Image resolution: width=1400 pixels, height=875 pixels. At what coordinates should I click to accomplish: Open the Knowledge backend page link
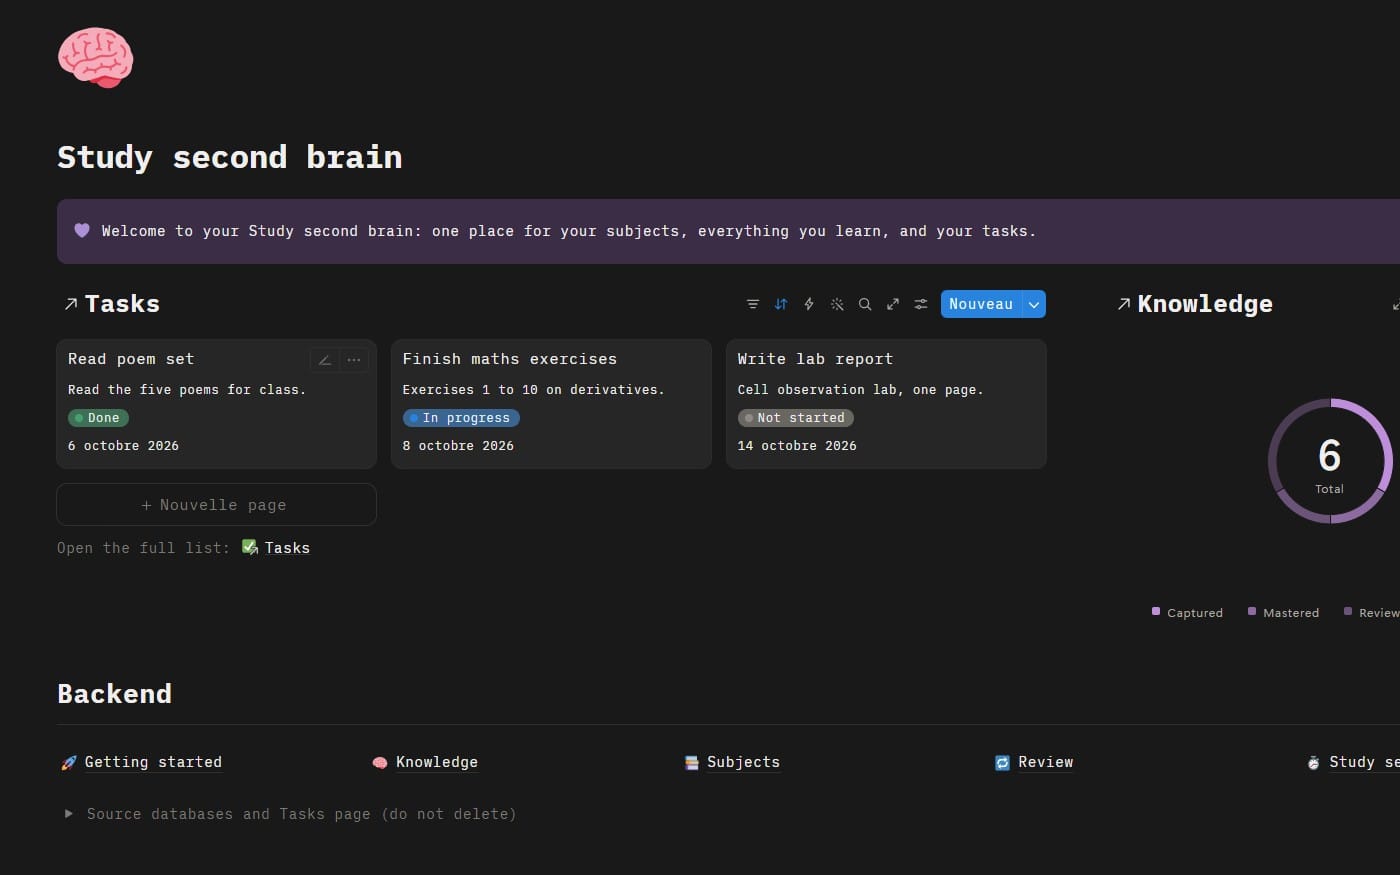pyautogui.click(x=437, y=762)
